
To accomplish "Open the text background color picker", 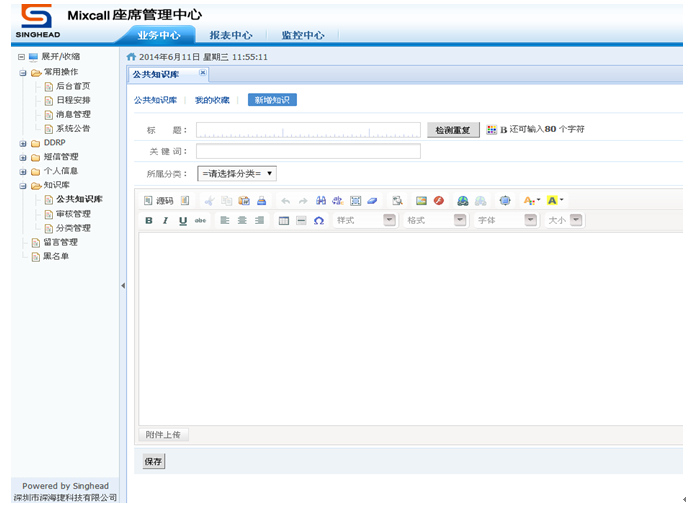I will point(555,201).
